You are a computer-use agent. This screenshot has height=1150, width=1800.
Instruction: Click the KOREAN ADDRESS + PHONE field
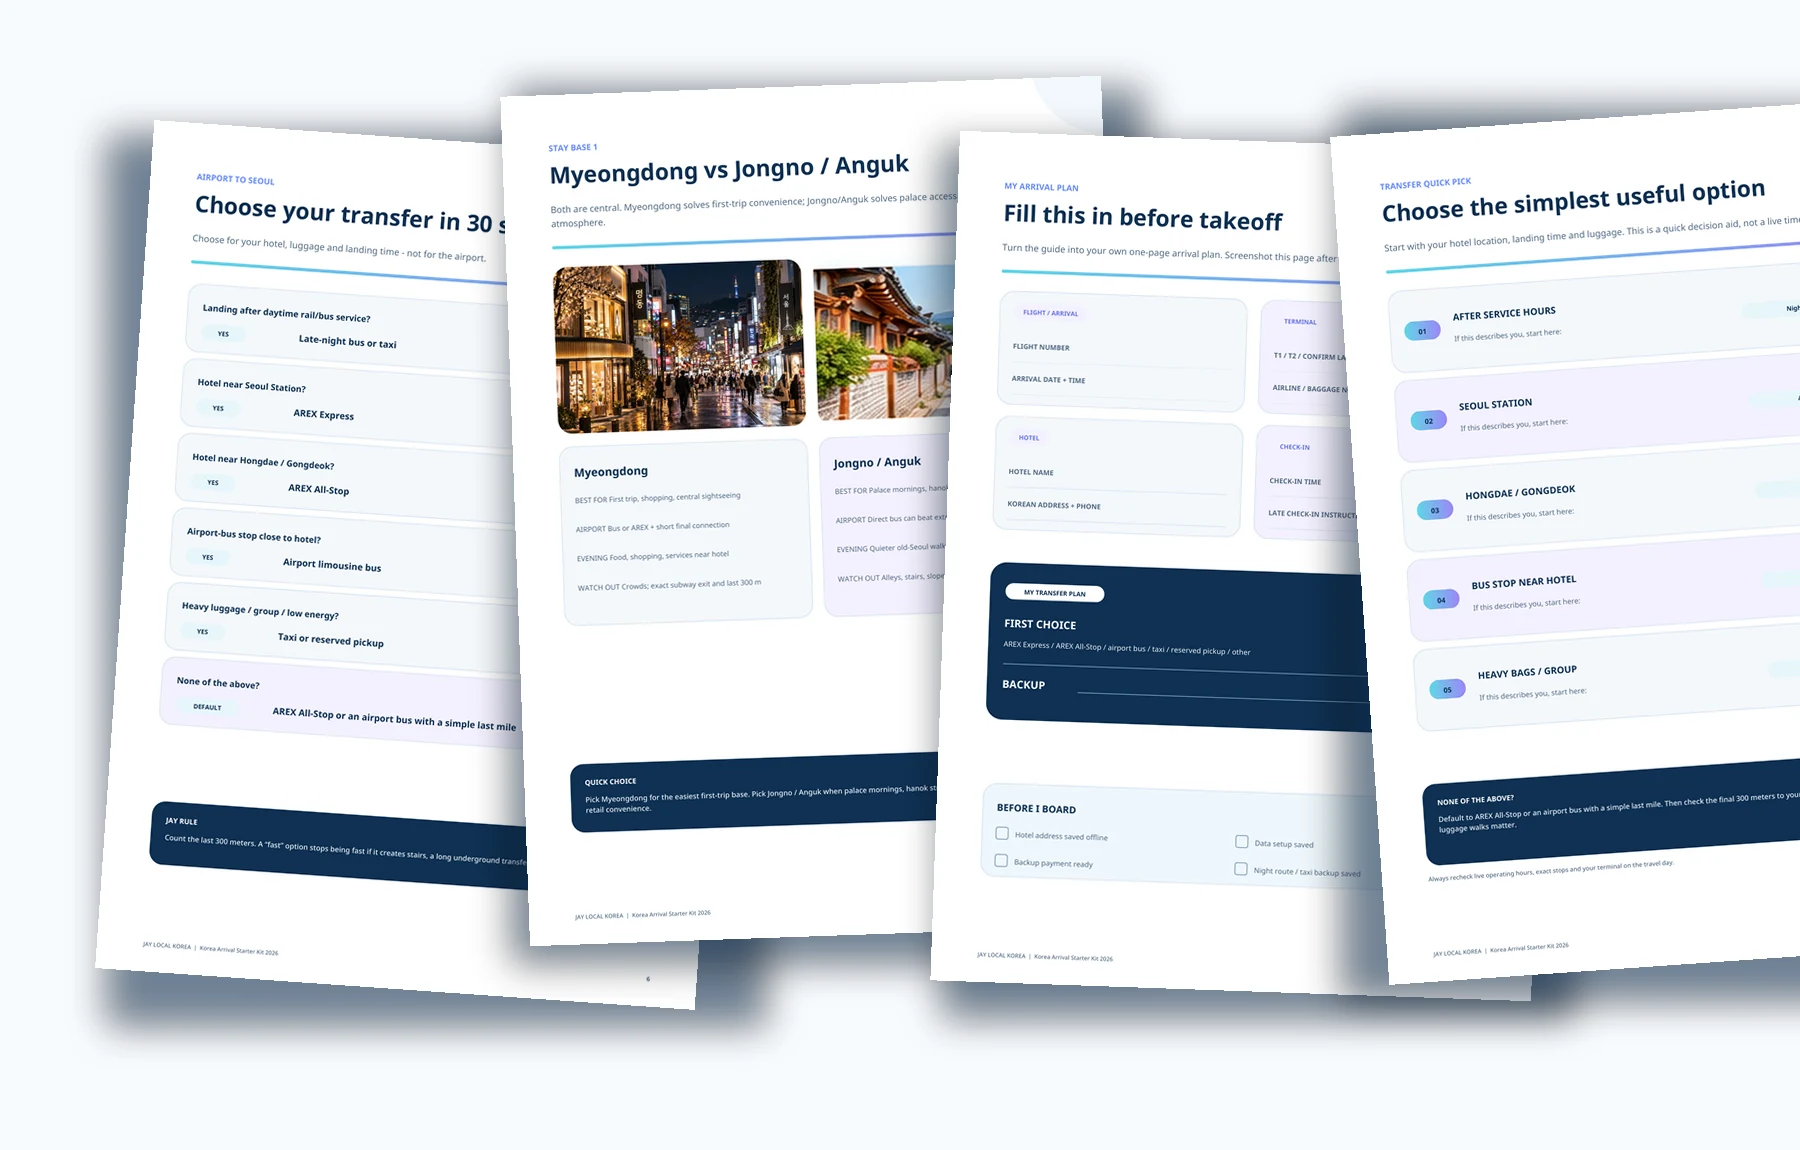point(1116,511)
